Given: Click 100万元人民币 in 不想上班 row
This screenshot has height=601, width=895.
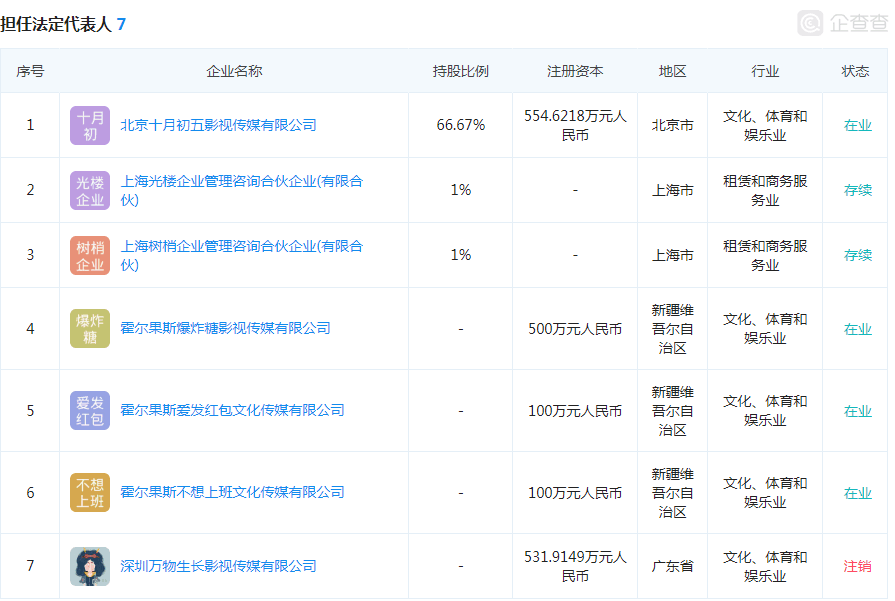Looking at the screenshot, I should pyautogui.click(x=575, y=493).
